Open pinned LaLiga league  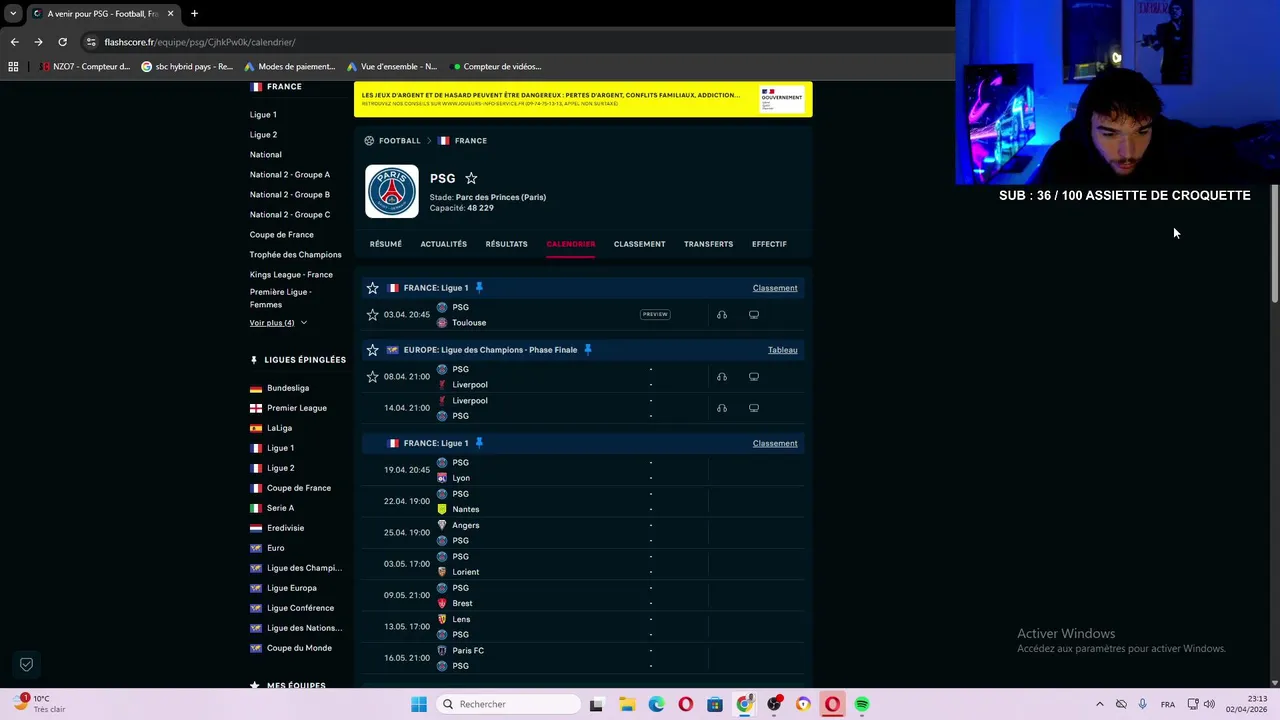280,428
